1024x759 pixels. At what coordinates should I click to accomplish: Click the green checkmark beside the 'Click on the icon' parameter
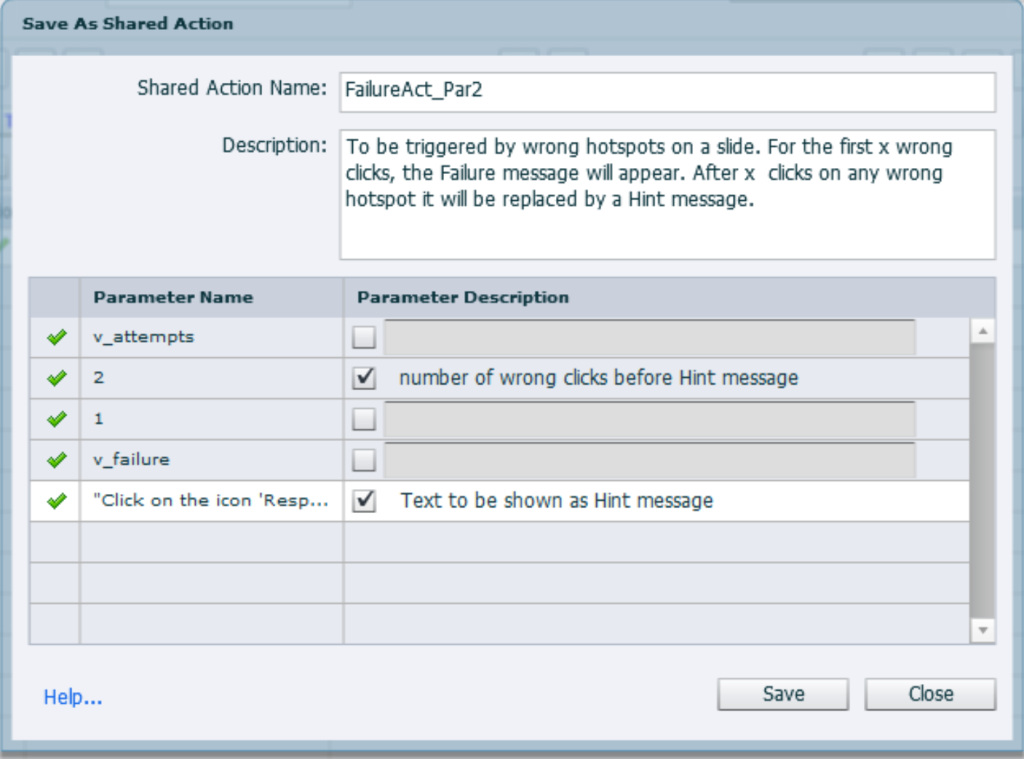click(56, 501)
